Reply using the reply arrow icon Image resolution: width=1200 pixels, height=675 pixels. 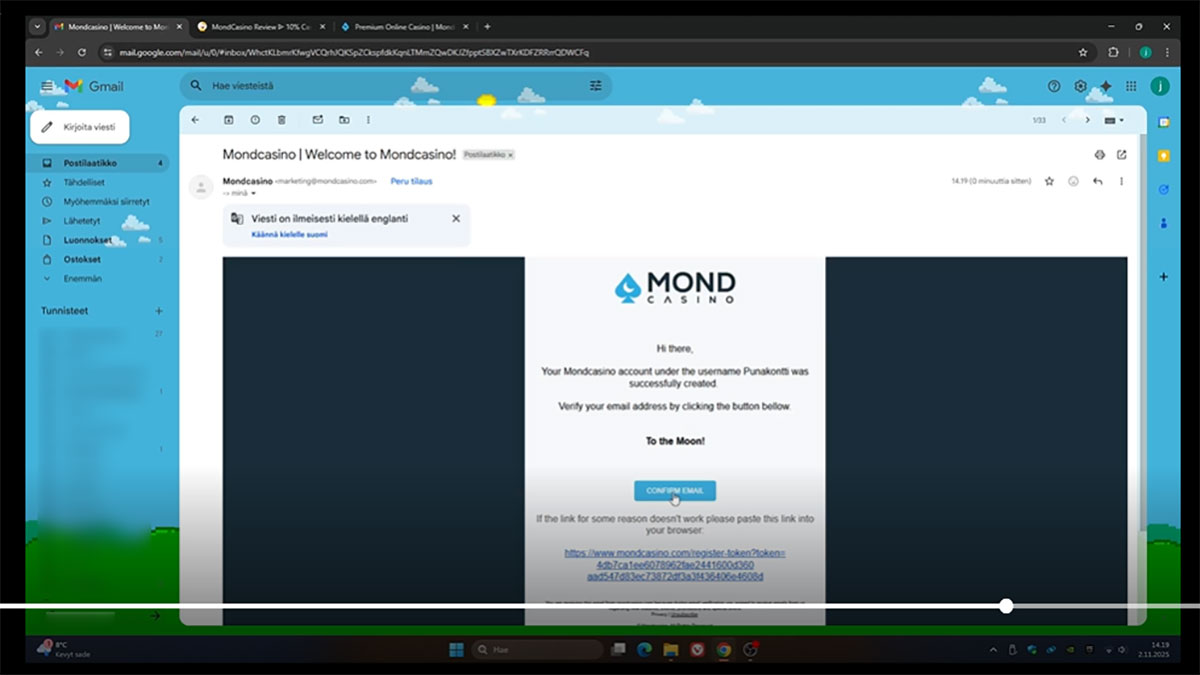pos(1098,181)
